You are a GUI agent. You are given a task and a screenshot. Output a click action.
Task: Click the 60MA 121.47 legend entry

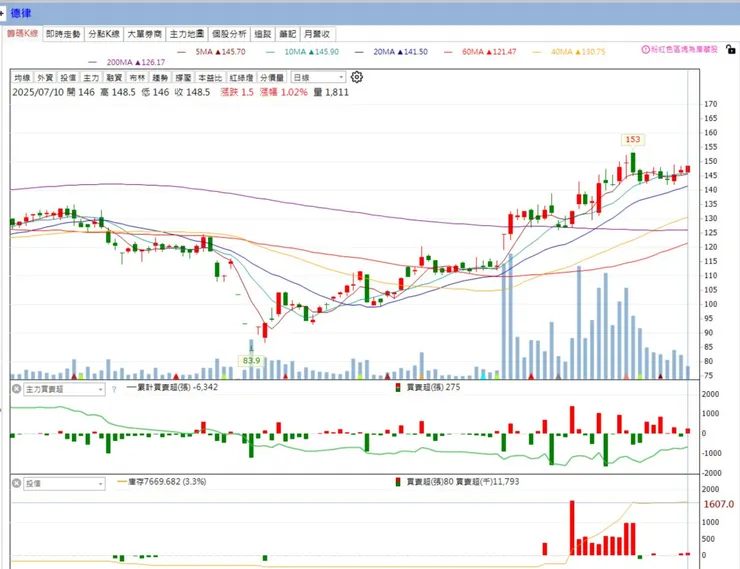480,52
